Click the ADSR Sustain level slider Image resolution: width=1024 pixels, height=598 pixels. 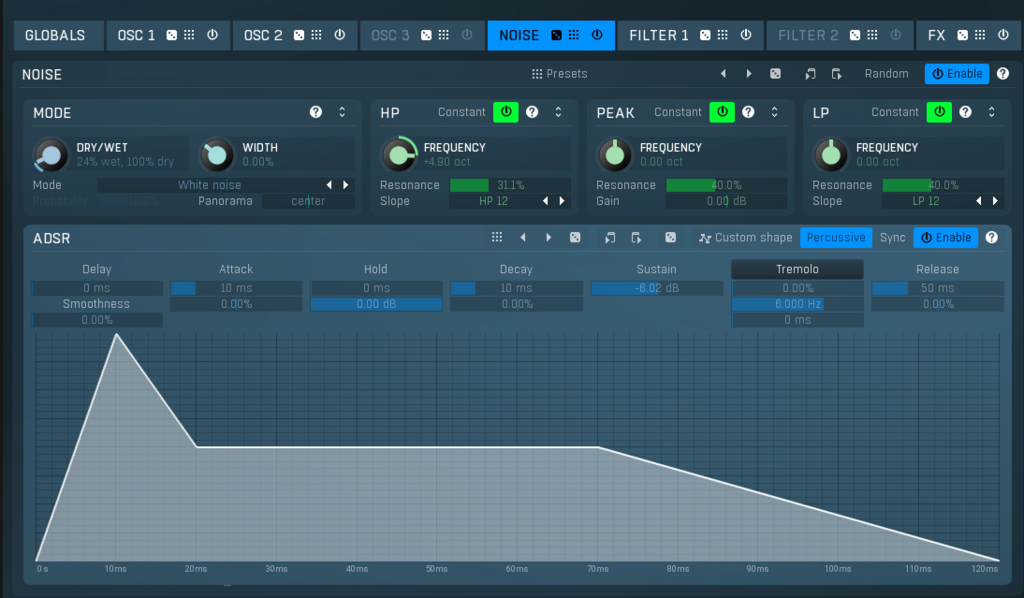[657, 288]
